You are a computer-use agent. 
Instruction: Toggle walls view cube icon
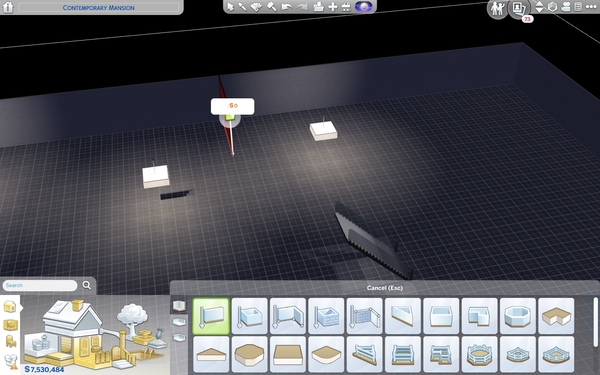pyautogui.click(x=552, y=7)
